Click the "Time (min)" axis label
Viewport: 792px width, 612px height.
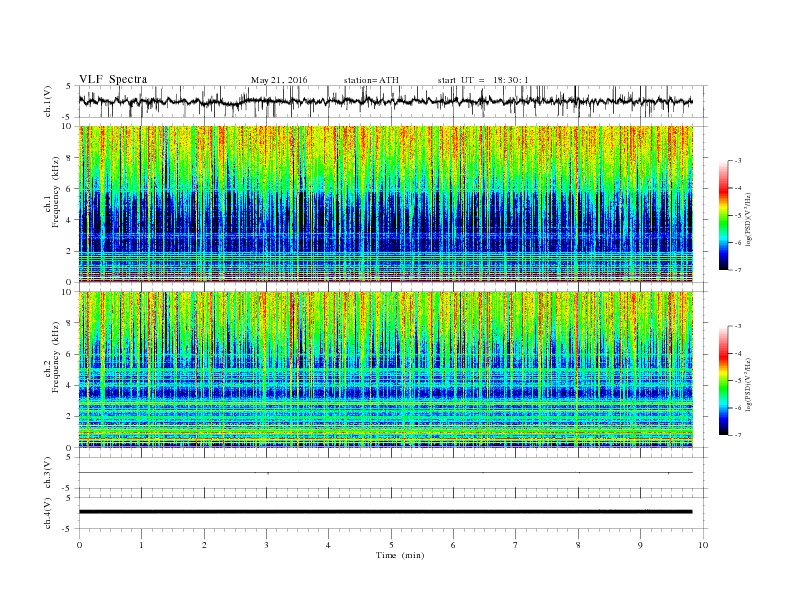click(x=400, y=555)
